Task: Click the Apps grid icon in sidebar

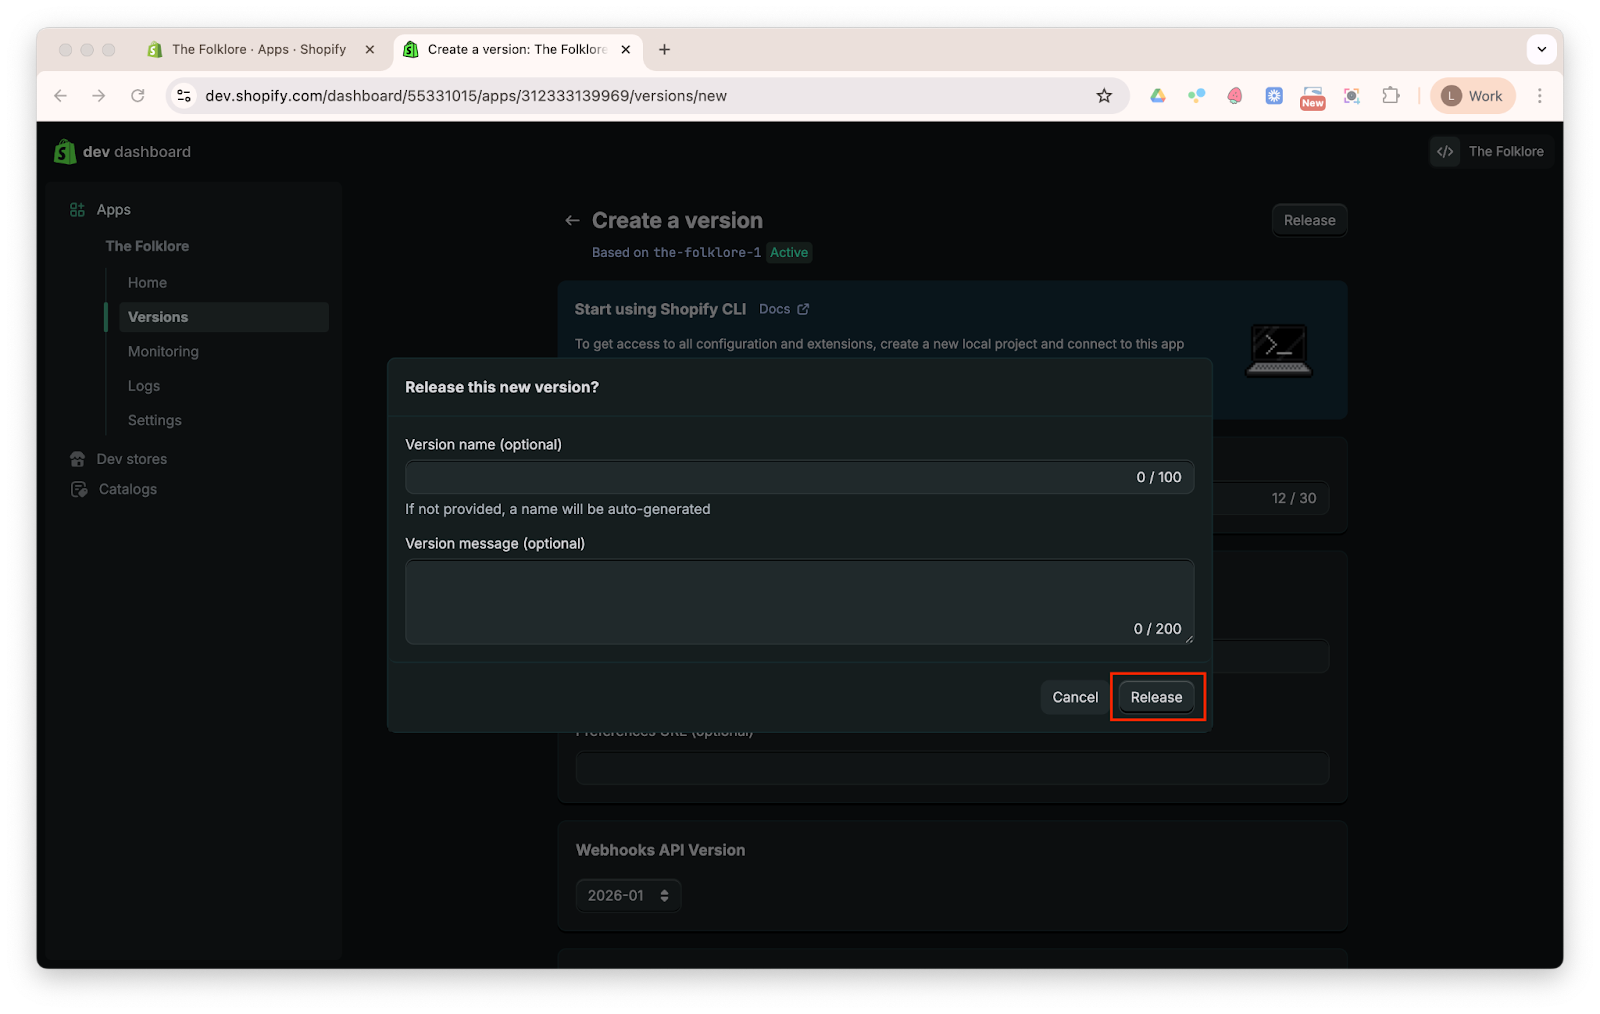Action: tap(77, 210)
